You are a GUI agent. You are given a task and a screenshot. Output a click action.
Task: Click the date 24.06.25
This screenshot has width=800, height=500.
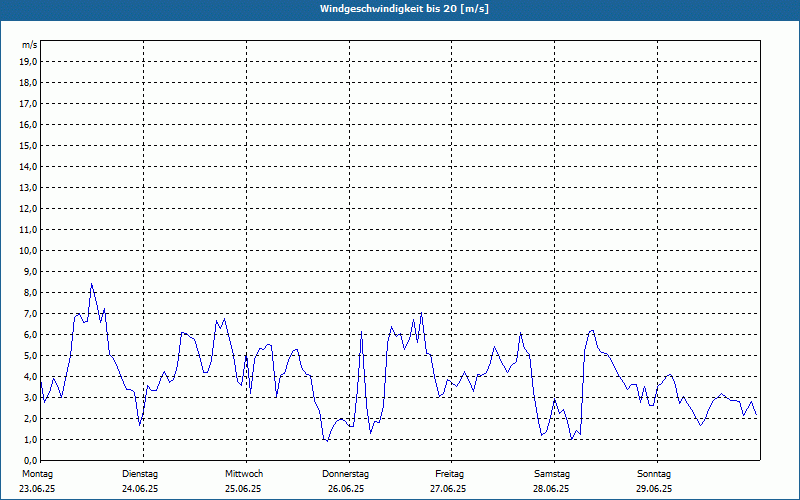[140, 489]
